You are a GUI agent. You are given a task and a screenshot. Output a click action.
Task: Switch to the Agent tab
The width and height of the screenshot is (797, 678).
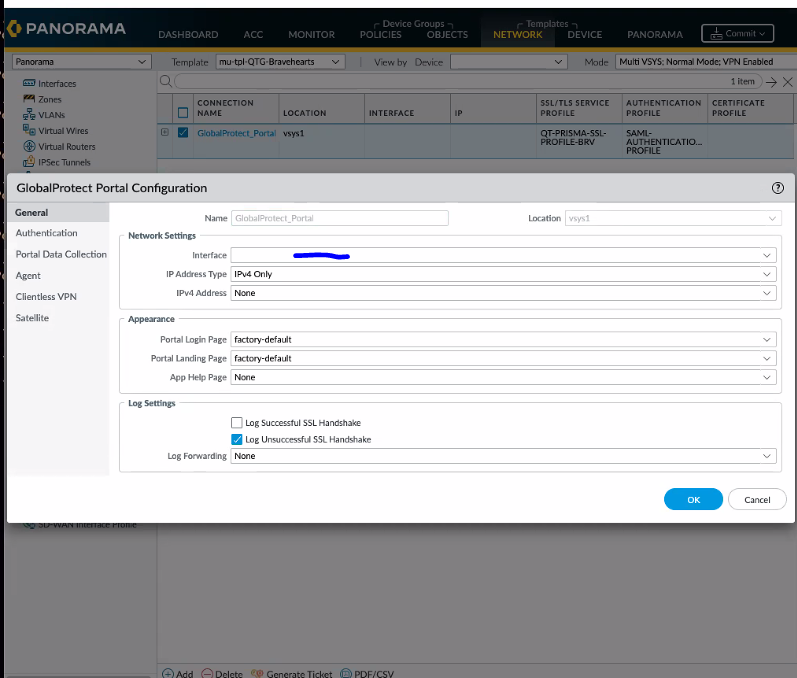point(28,275)
